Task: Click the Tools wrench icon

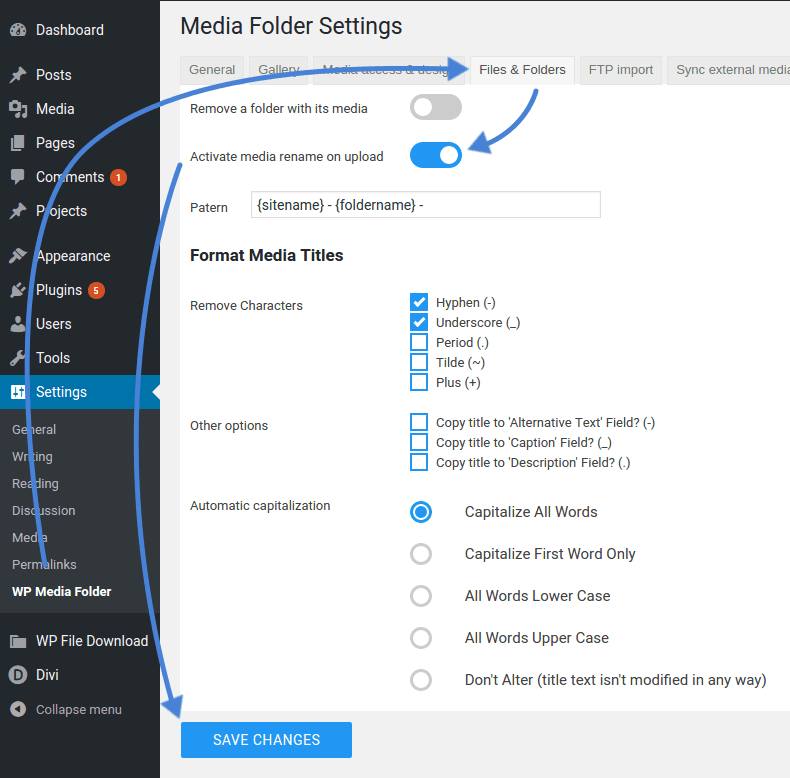Action: click(x=18, y=358)
